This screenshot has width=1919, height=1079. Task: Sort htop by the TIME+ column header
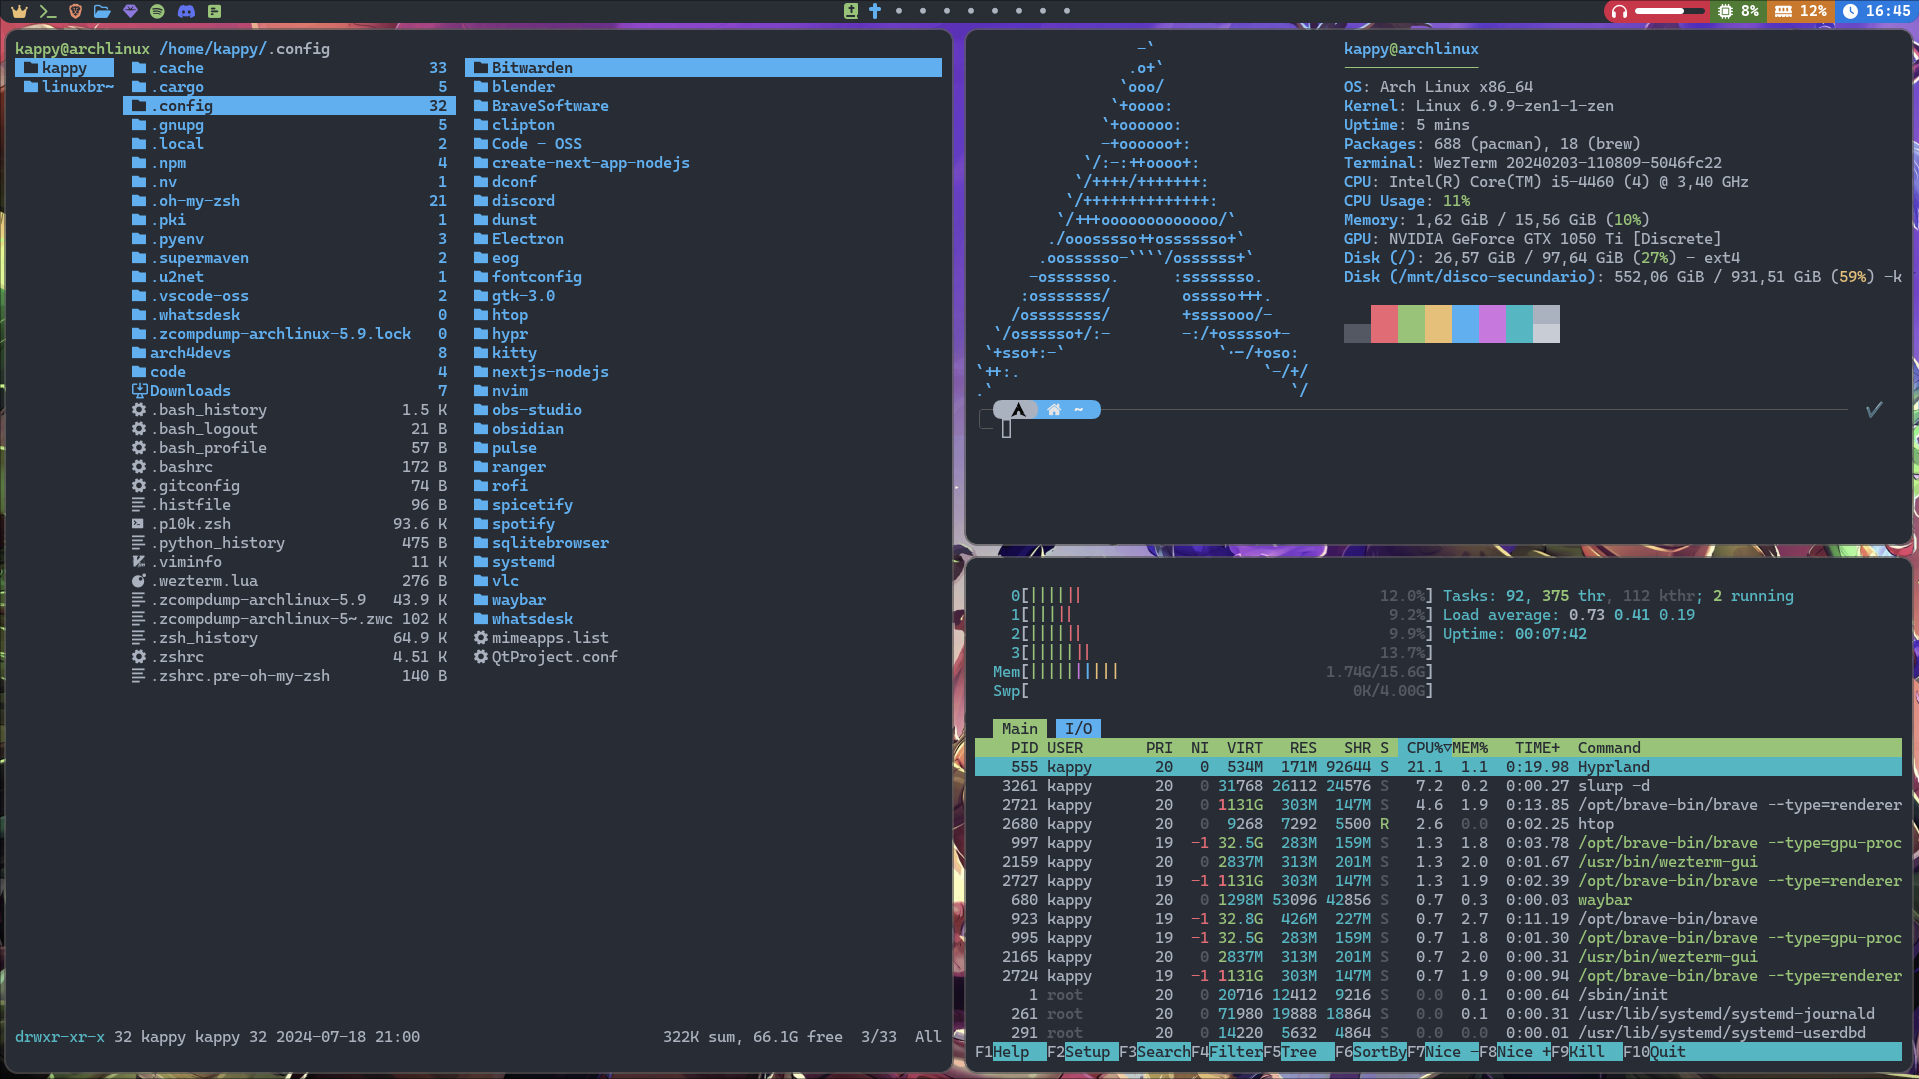click(1537, 748)
